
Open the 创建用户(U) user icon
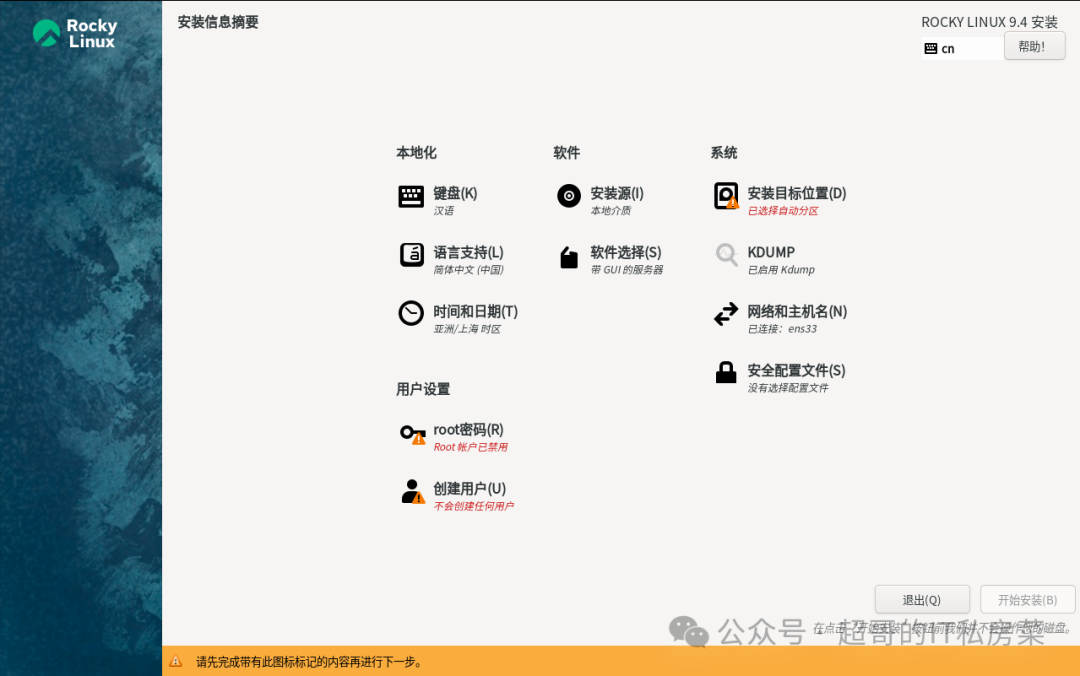pos(411,491)
